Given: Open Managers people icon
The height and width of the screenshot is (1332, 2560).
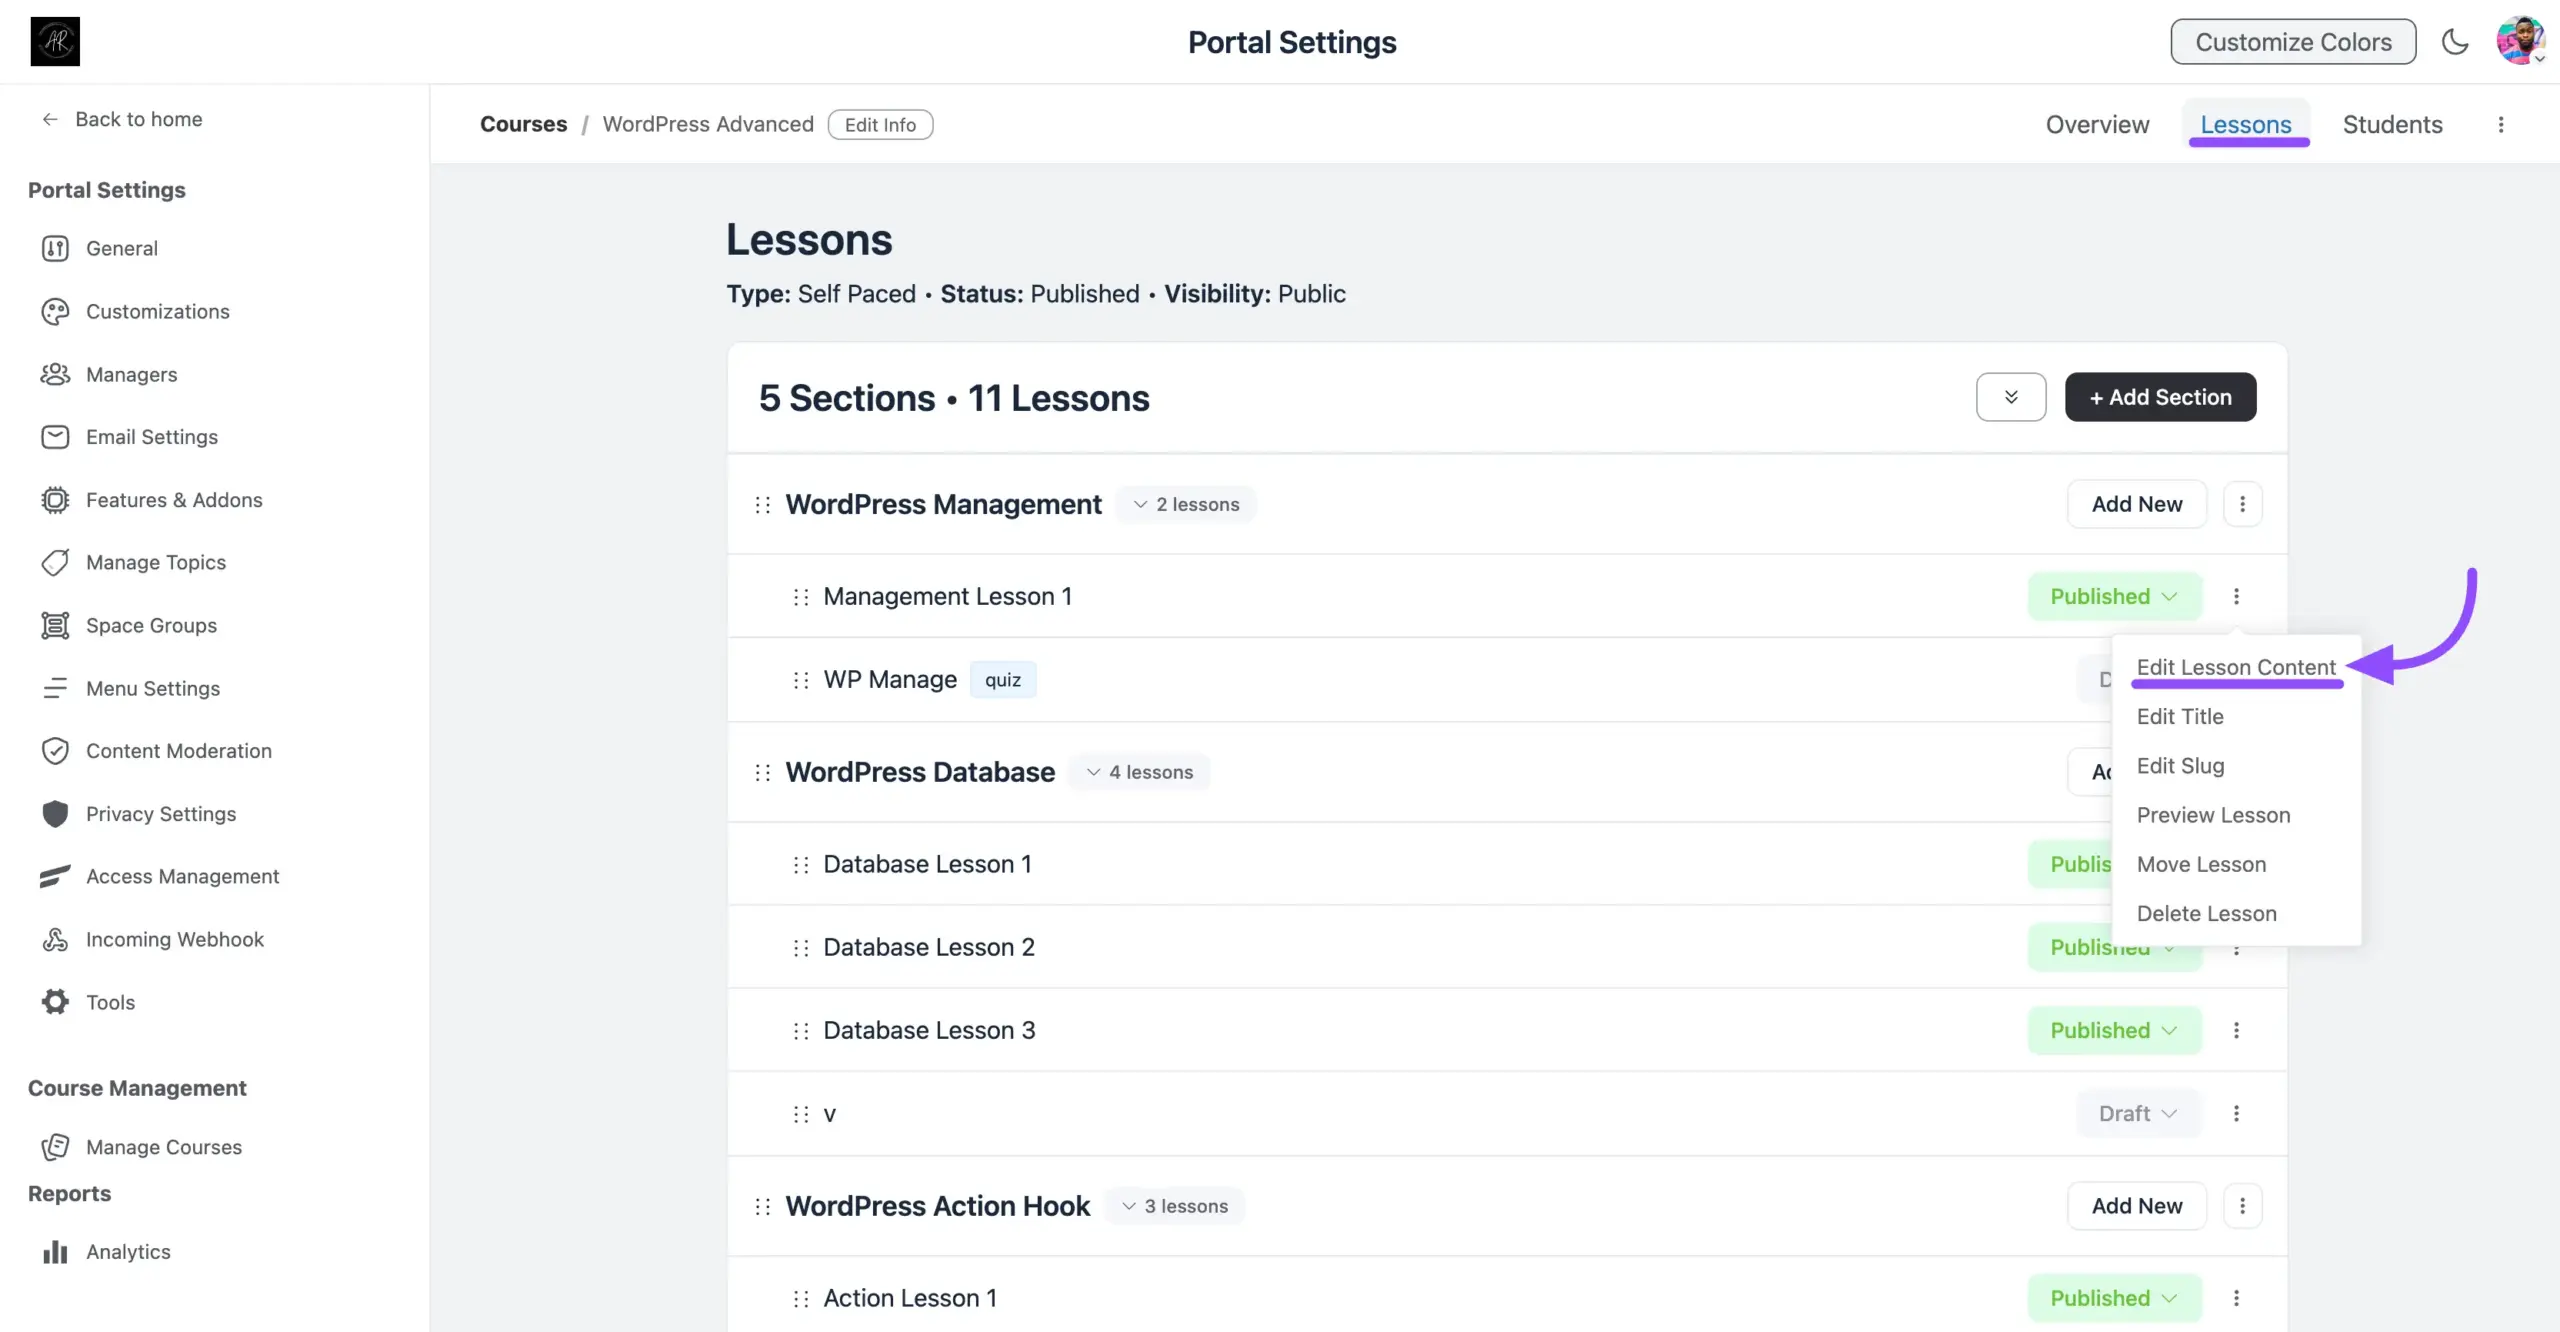Looking at the screenshot, I should pyautogui.click(x=55, y=374).
